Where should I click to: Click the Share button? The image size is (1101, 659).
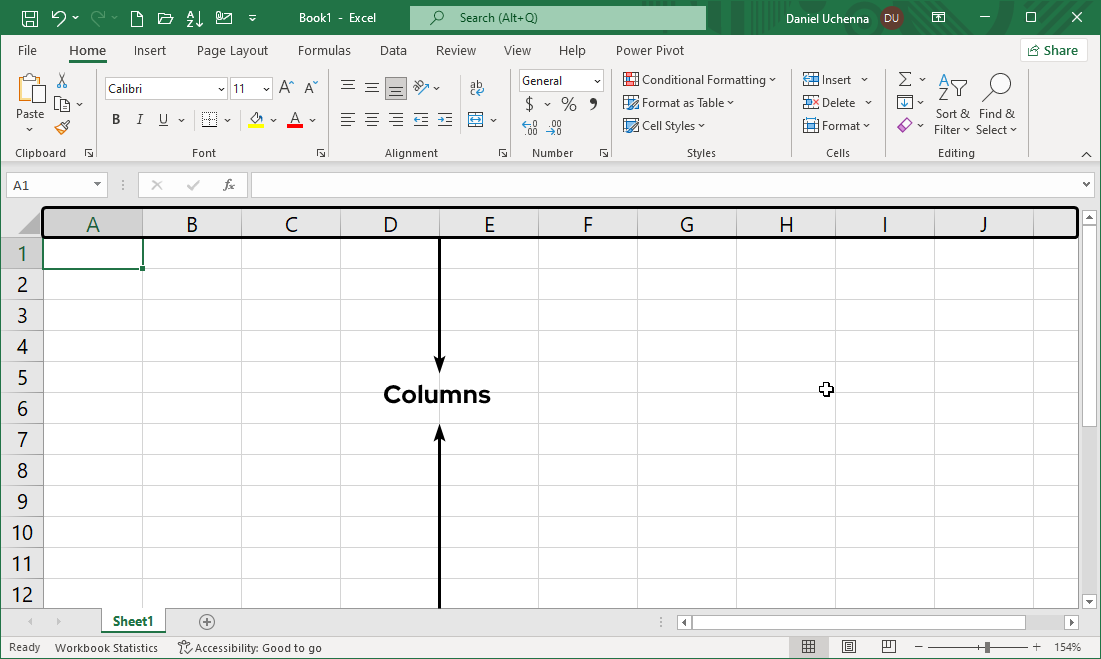tap(1053, 50)
